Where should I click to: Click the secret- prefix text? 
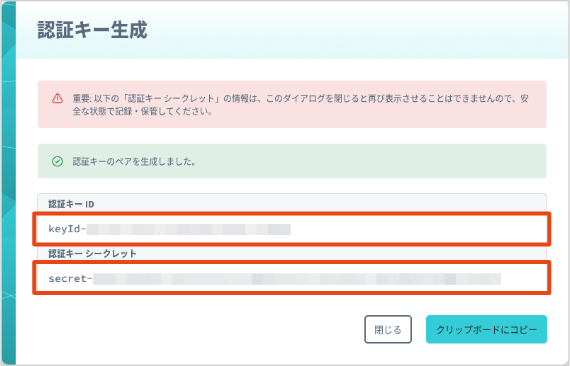coord(71,279)
